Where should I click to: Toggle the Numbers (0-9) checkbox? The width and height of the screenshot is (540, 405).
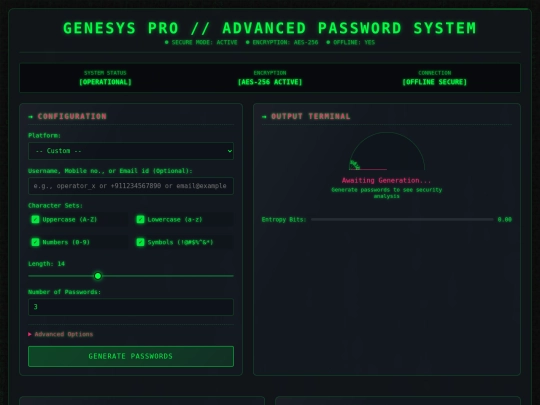(35, 242)
